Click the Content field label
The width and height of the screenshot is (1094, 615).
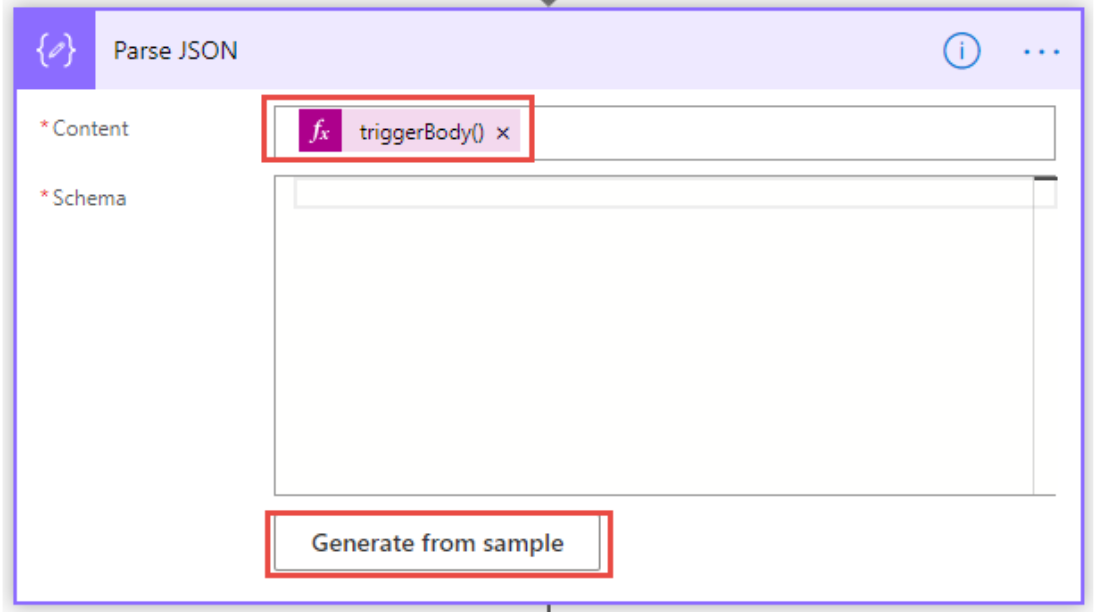pyautogui.click(x=90, y=128)
